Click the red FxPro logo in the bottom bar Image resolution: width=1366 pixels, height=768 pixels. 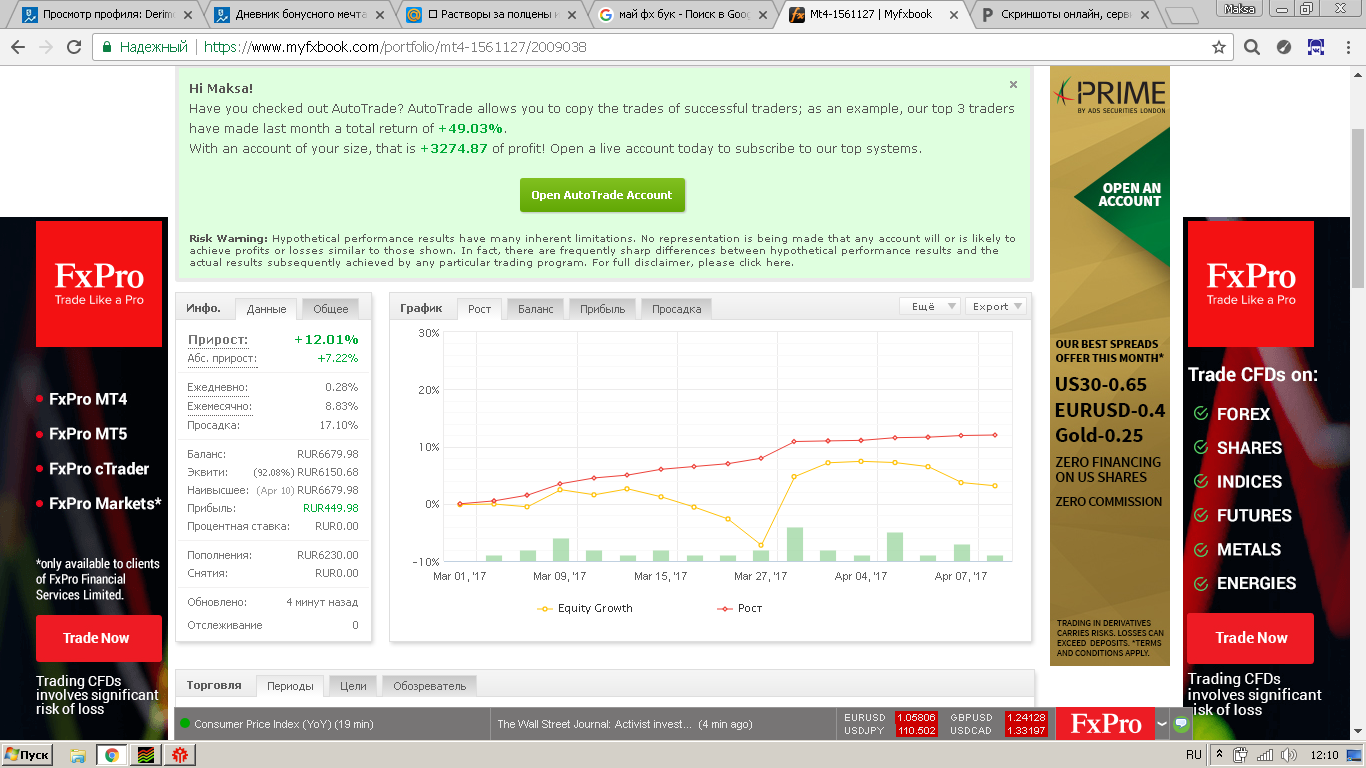point(1105,723)
